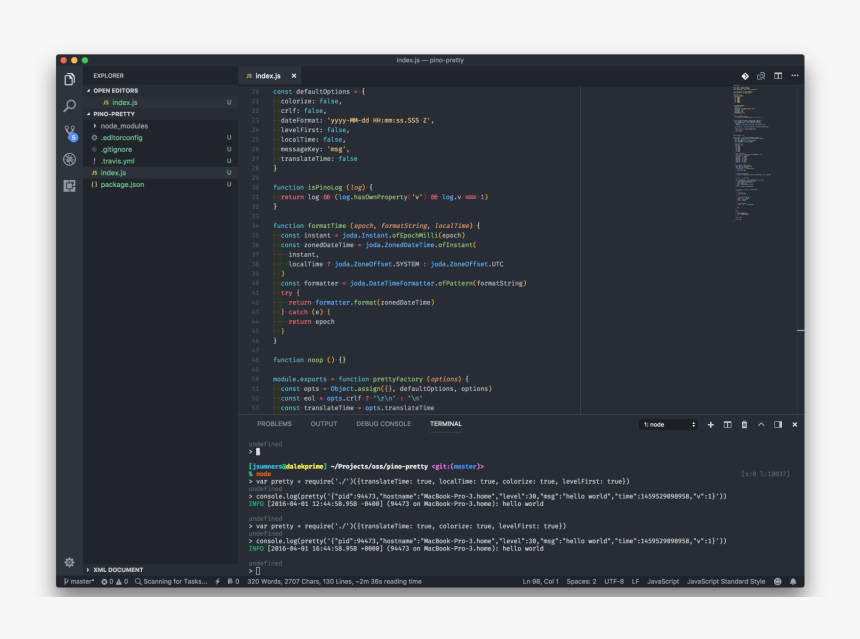Open errors and warnings count in status bar
The image size is (860, 639).
(115, 581)
